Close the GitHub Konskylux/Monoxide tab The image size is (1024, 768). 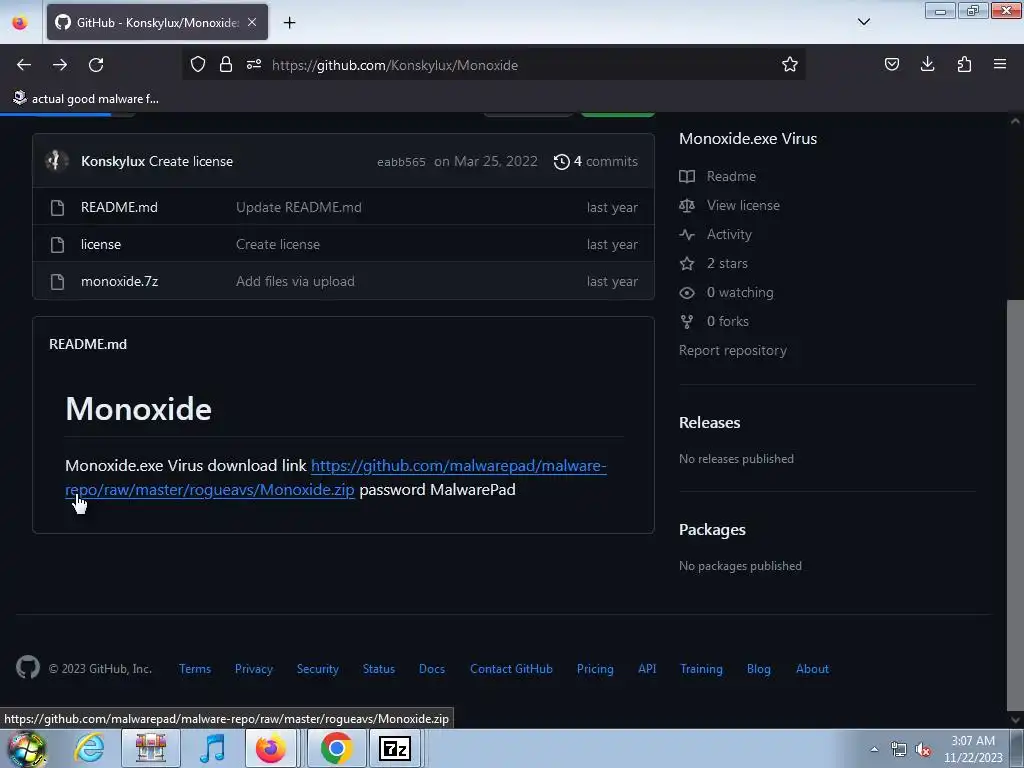coord(252,22)
